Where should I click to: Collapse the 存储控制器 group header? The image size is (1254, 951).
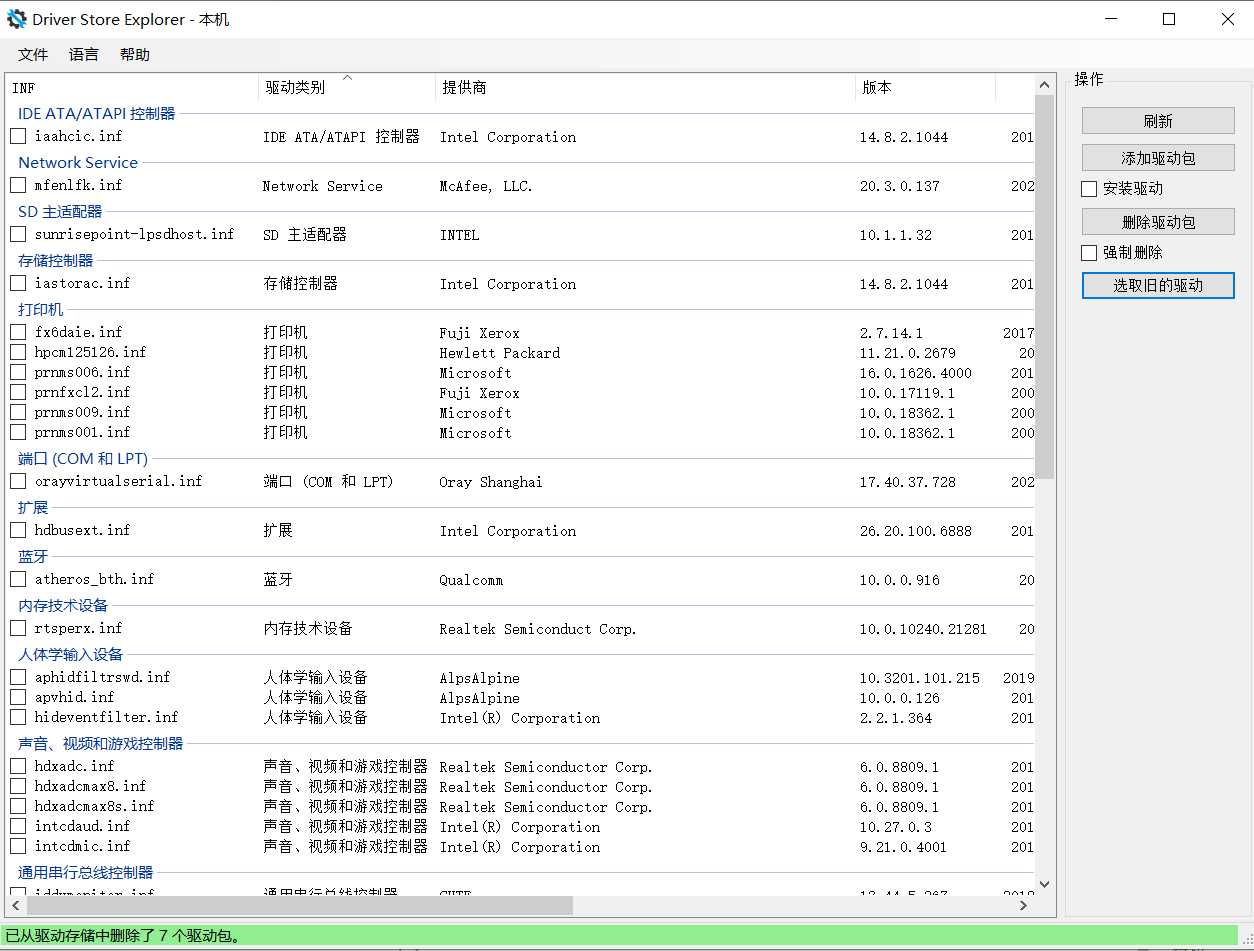pos(56,260)
